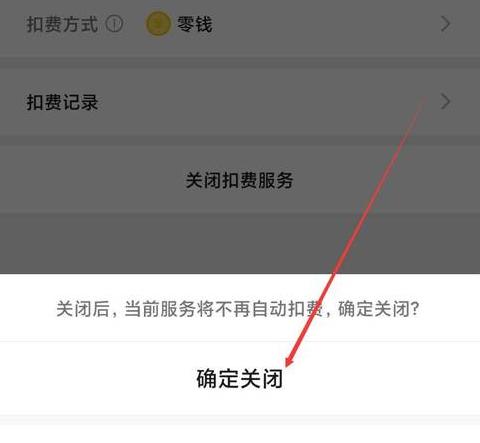Screen dimensions: 480x443
Task: Tap the info icon beside 扣费方式
Action: click(x=114, y=24)
